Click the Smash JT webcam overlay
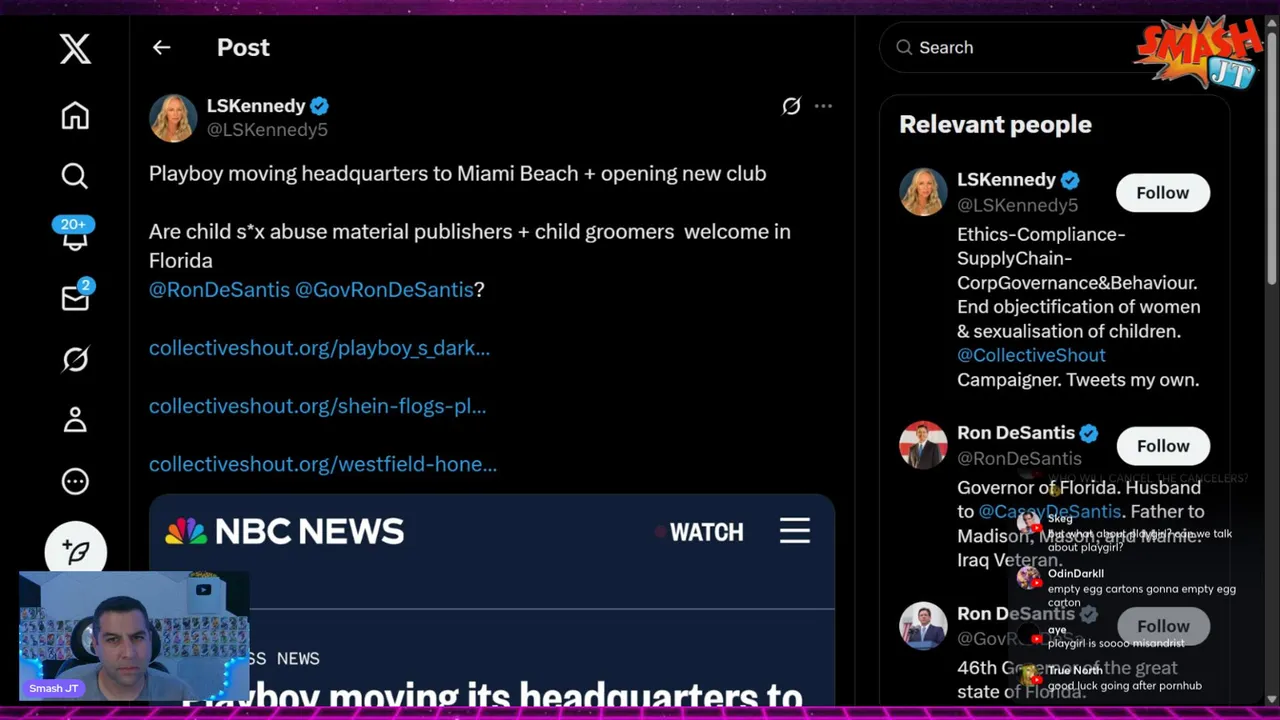The height and width of the screenshot is (720, 1280). click(x=133, y=636)
